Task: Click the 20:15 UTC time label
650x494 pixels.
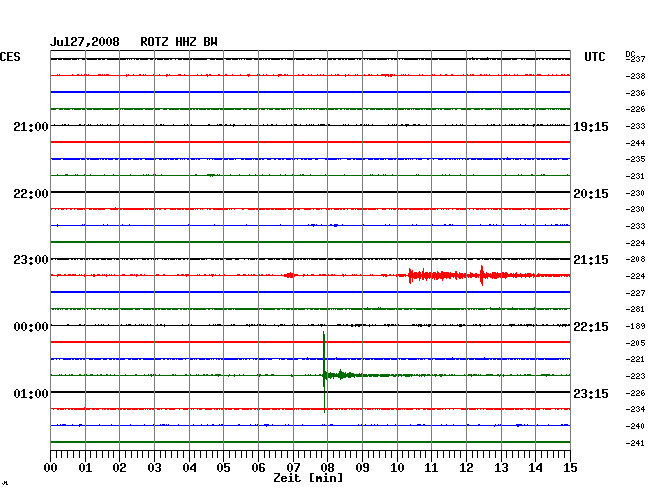Action: pyautogui.click(x=591, y=194)
